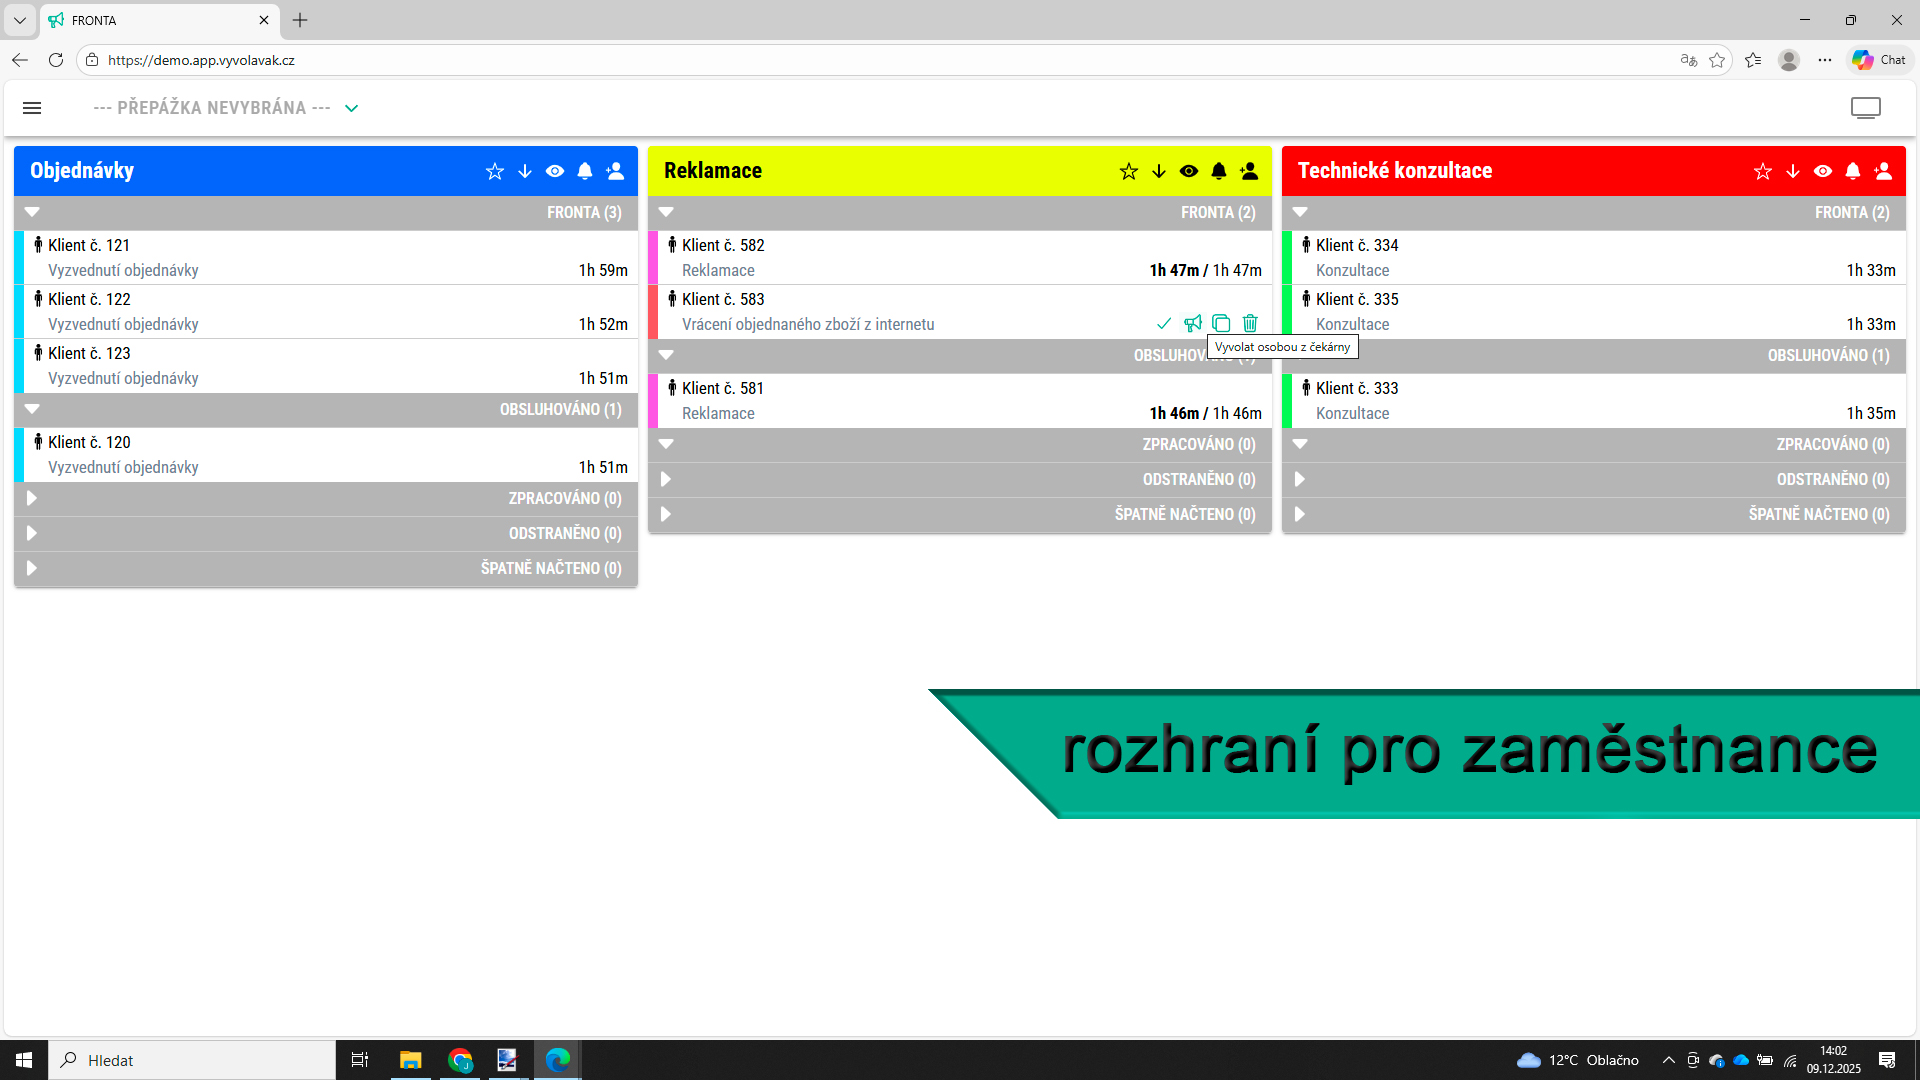Open the display screen icon at top right
This screenshot has height=1080, width=1920.
(x=1865, y=108)
